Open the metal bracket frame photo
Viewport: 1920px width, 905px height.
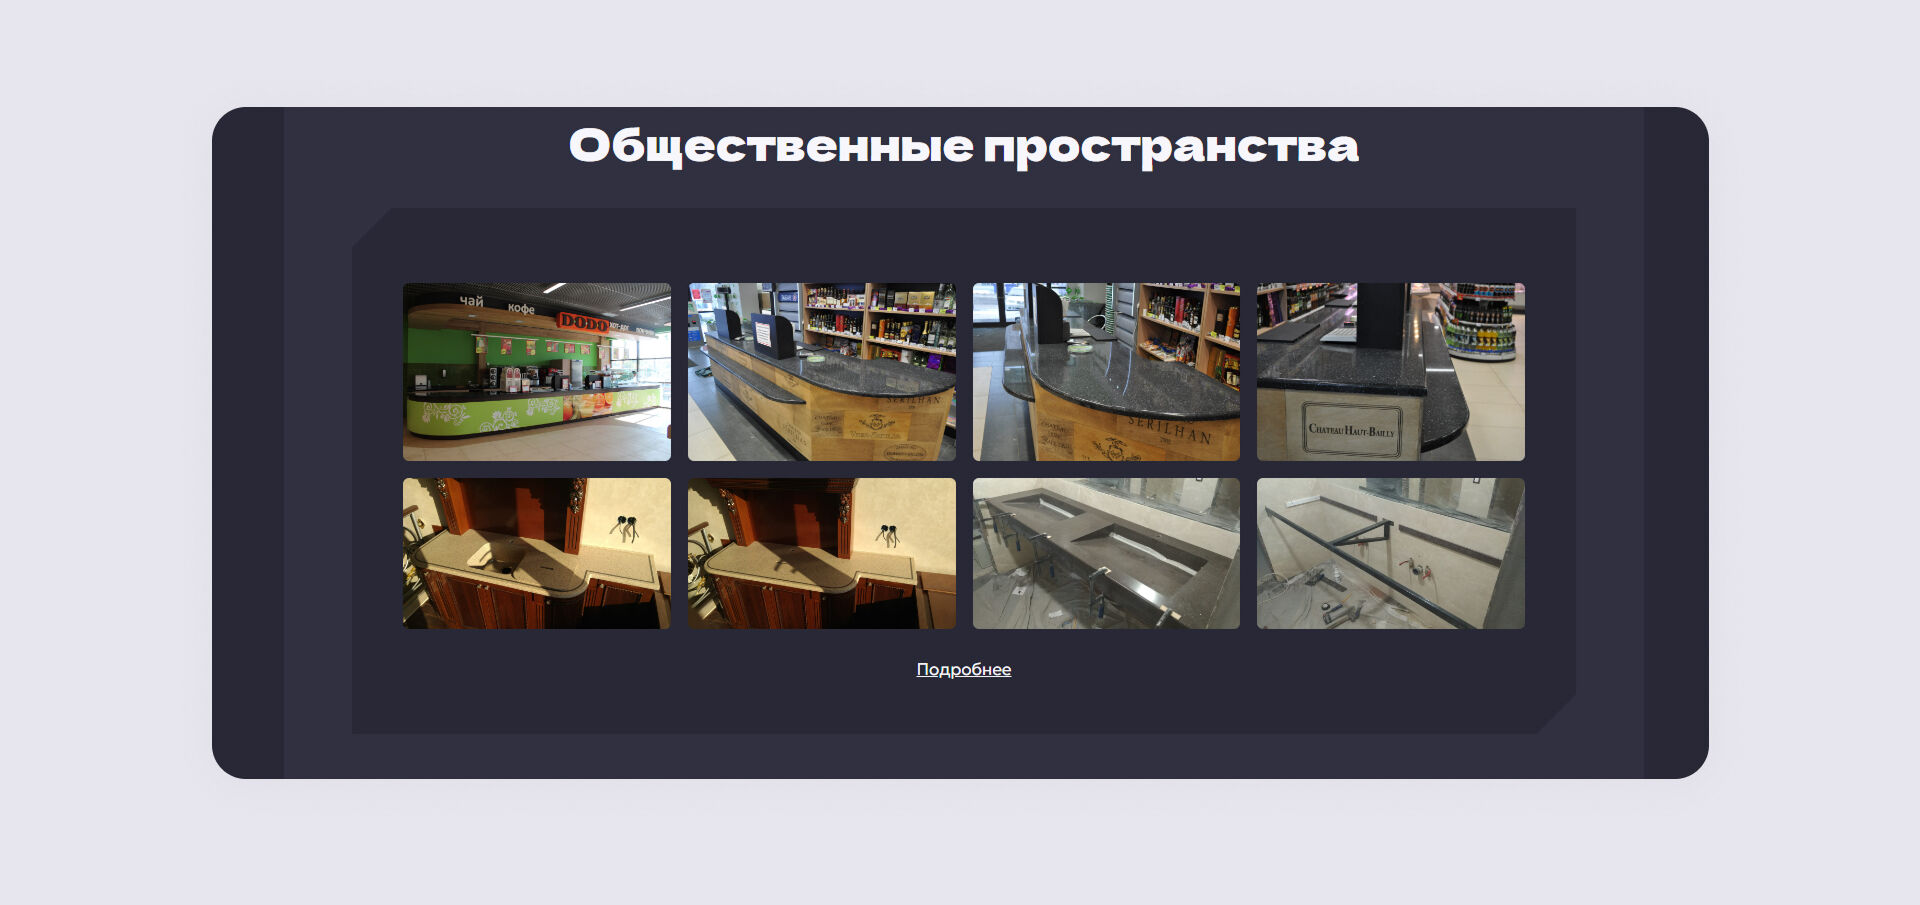click(x=1390, y=553)
